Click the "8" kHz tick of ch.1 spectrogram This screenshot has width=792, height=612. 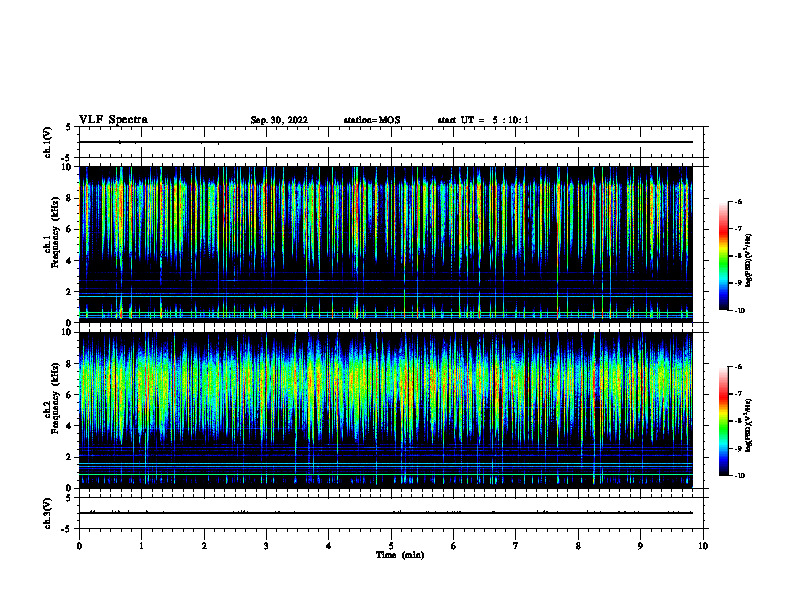(70, 198)
